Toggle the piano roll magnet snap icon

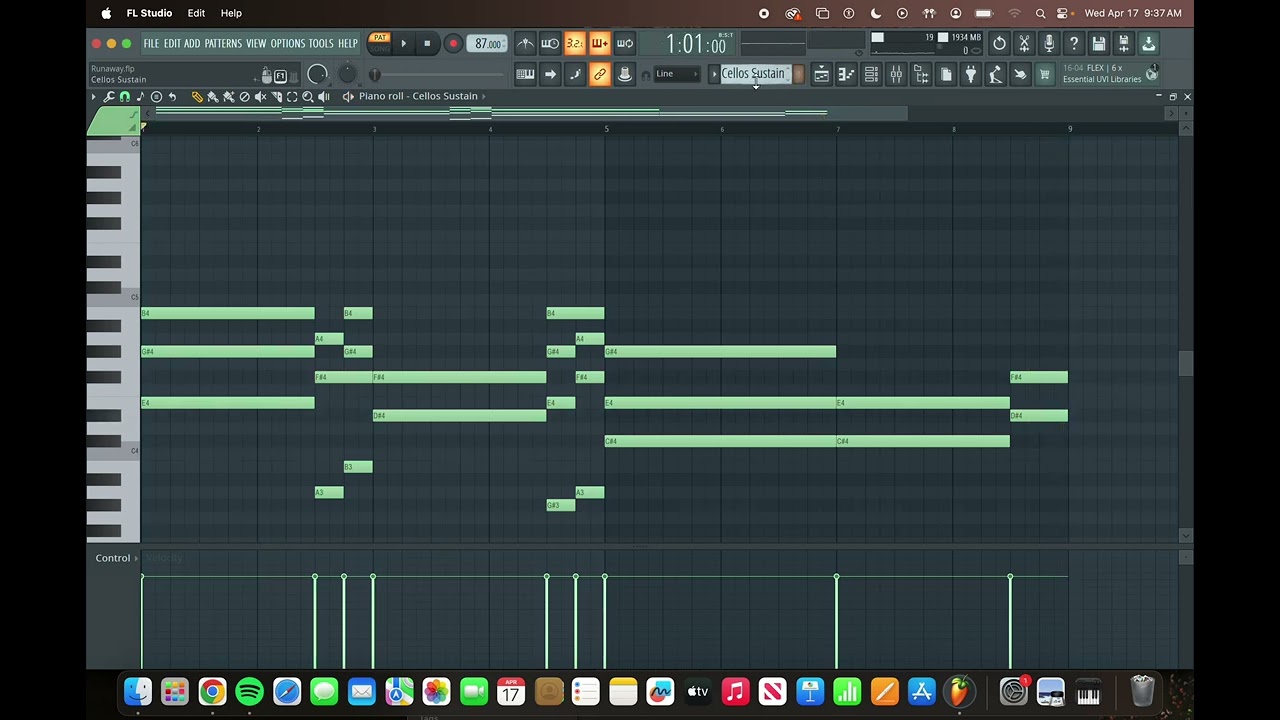[124, 96]
